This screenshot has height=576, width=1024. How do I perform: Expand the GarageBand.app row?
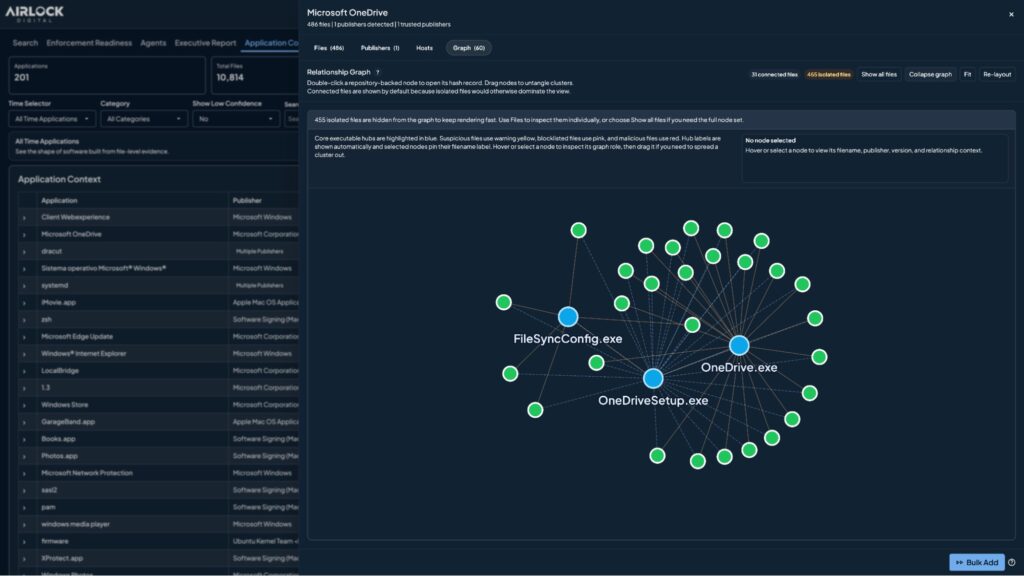[x=24, y=423]
